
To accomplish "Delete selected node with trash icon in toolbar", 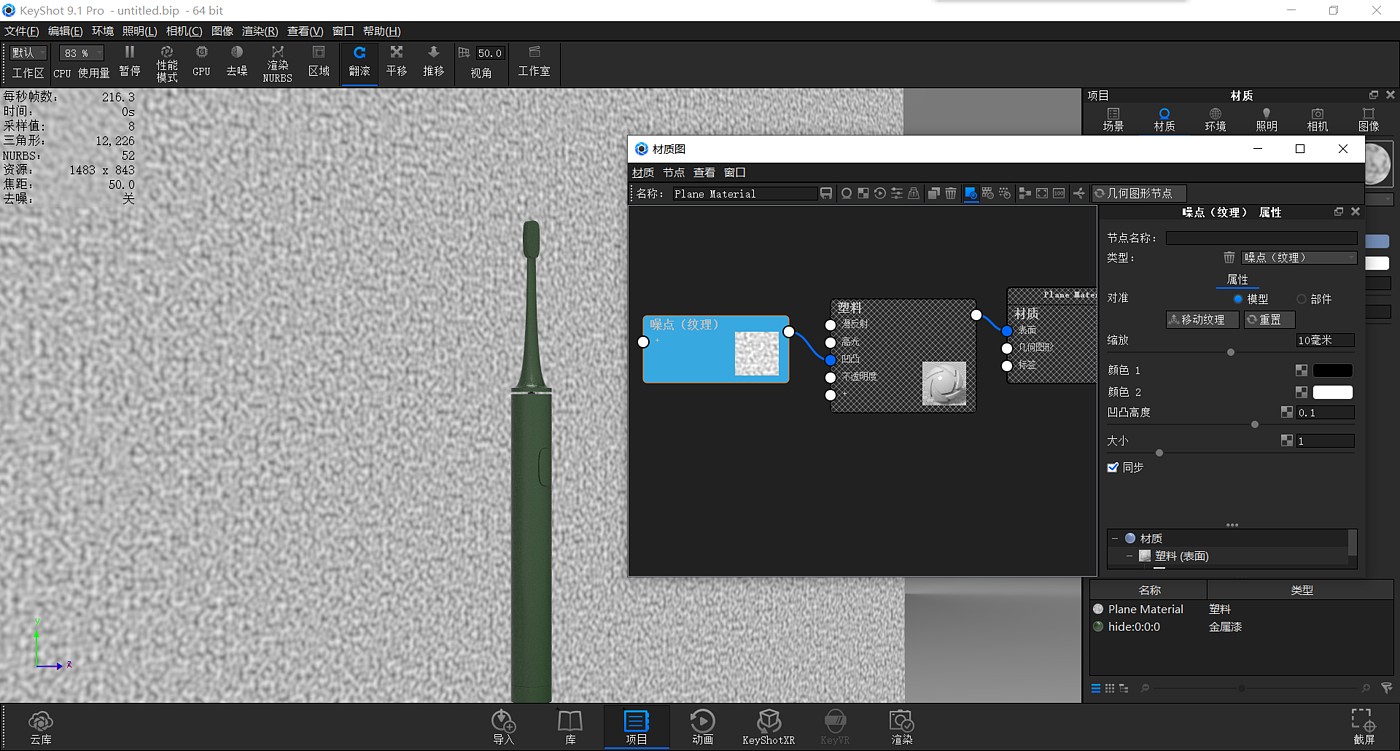I will [950, 193].
